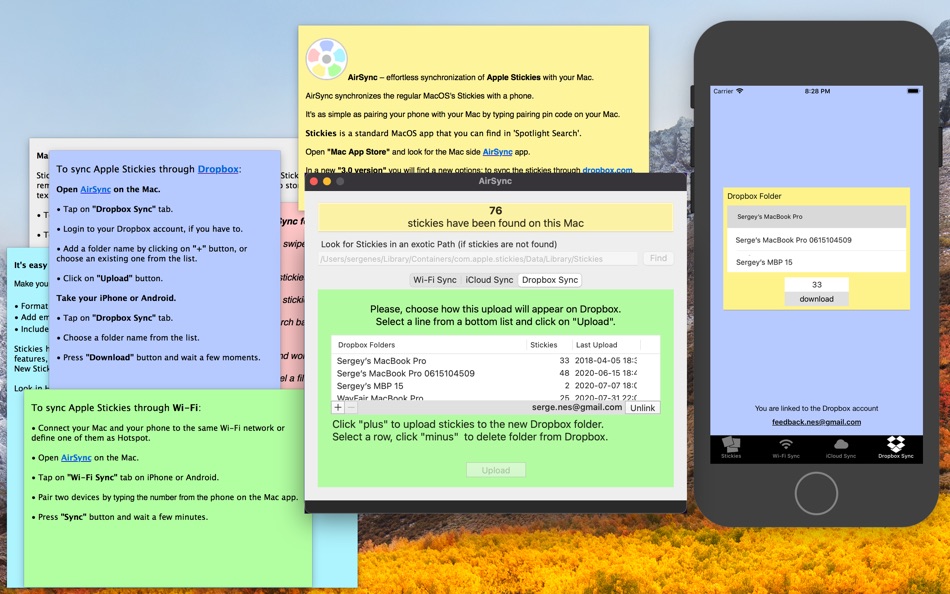This screenshot has height=594, width=950.
Task: Tap the Wi-Fi Sync icon on phone
Action: [x=786, y=448]
